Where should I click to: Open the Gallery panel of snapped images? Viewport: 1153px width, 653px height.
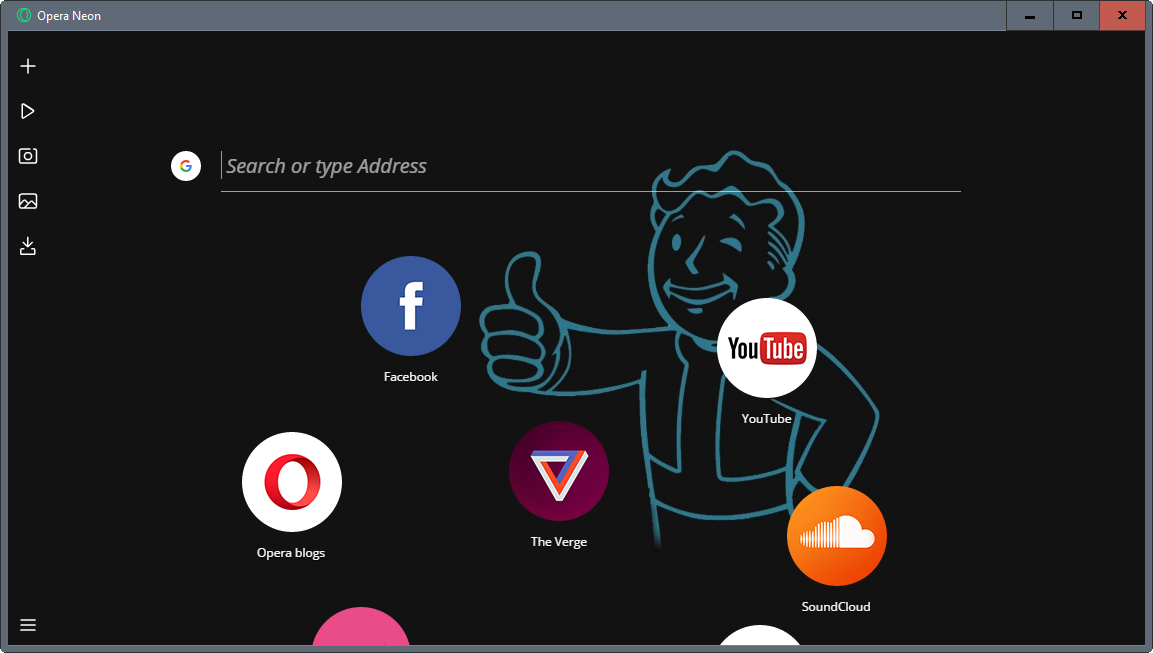28,201
